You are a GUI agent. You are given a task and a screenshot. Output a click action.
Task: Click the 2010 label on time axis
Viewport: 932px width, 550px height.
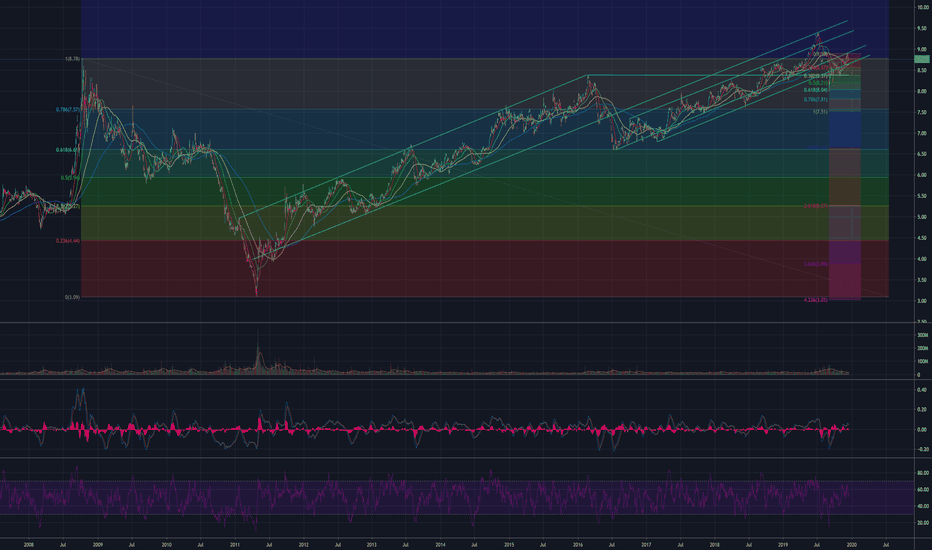click(166, 544)
